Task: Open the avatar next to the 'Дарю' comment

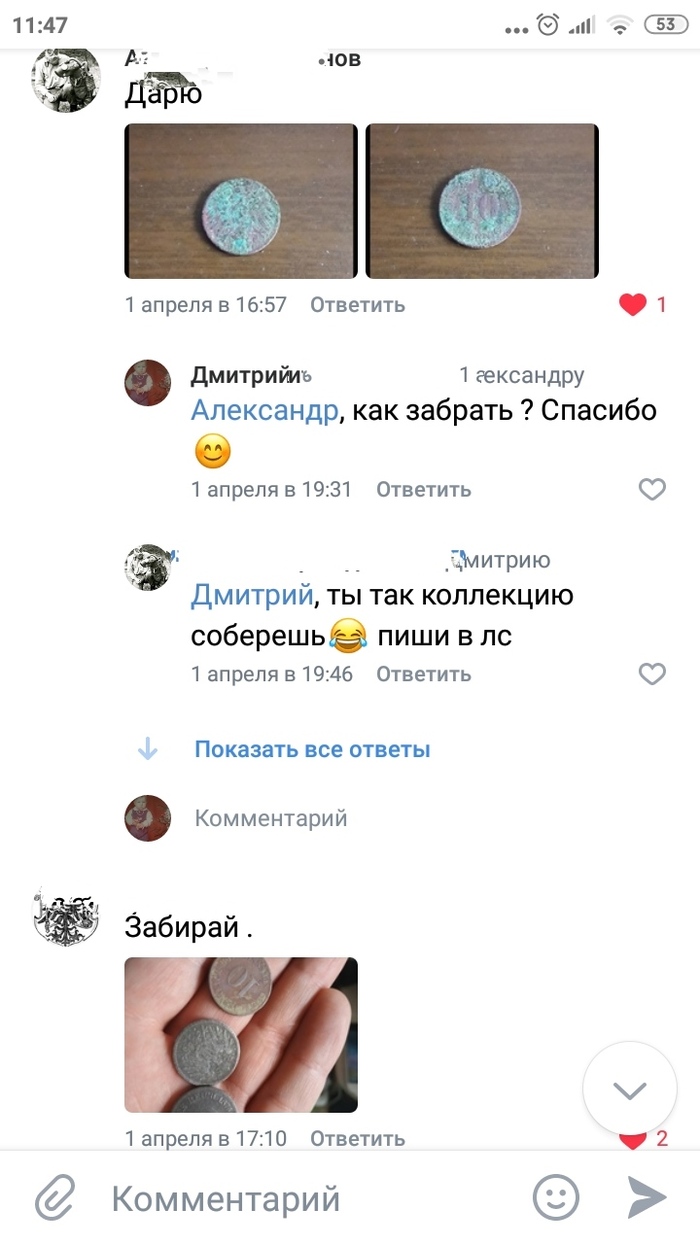Action: pyautogui.click(x=66, y=78)
